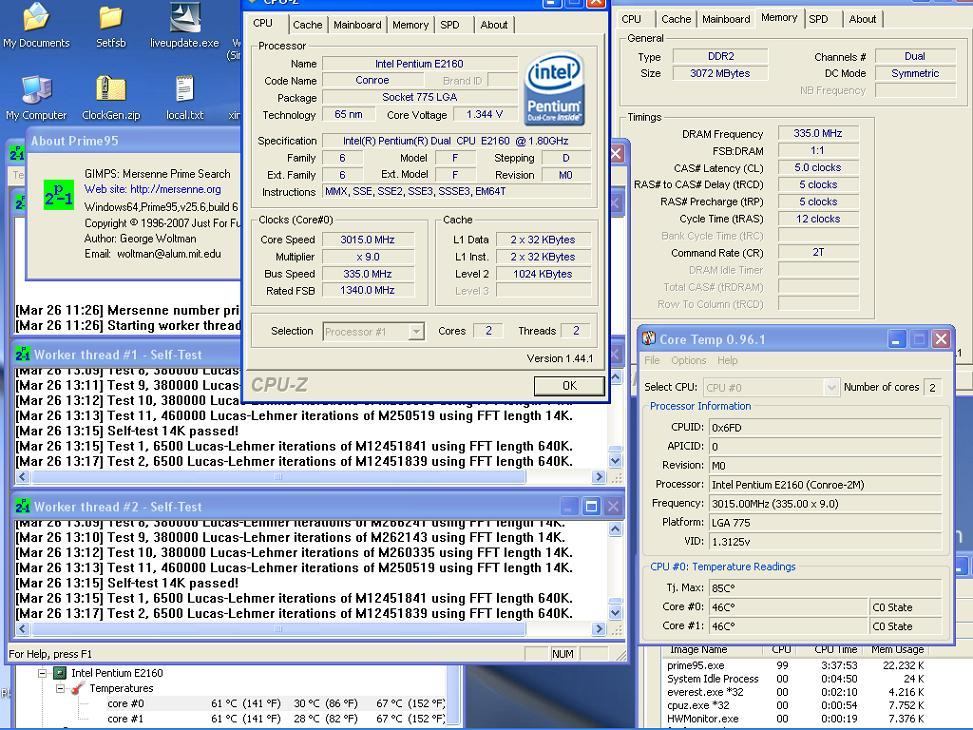Open the File menu in Core Temp
Image resolution: width=973 pixels, height=730 pixels.
tap(652, 360)
